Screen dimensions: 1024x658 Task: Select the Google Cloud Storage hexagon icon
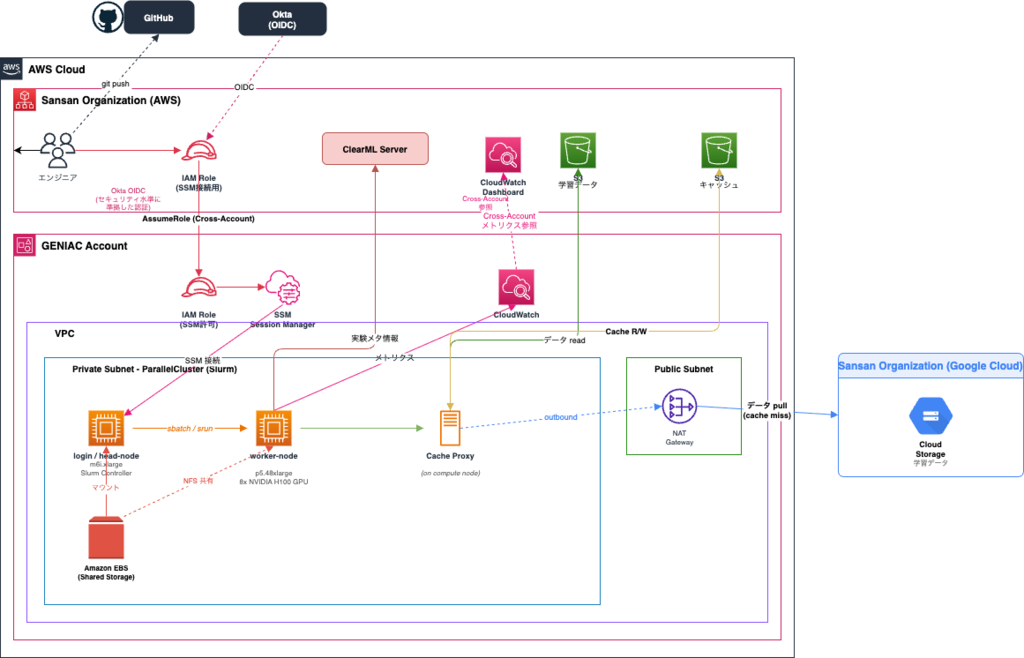click(x=931, y=416)
